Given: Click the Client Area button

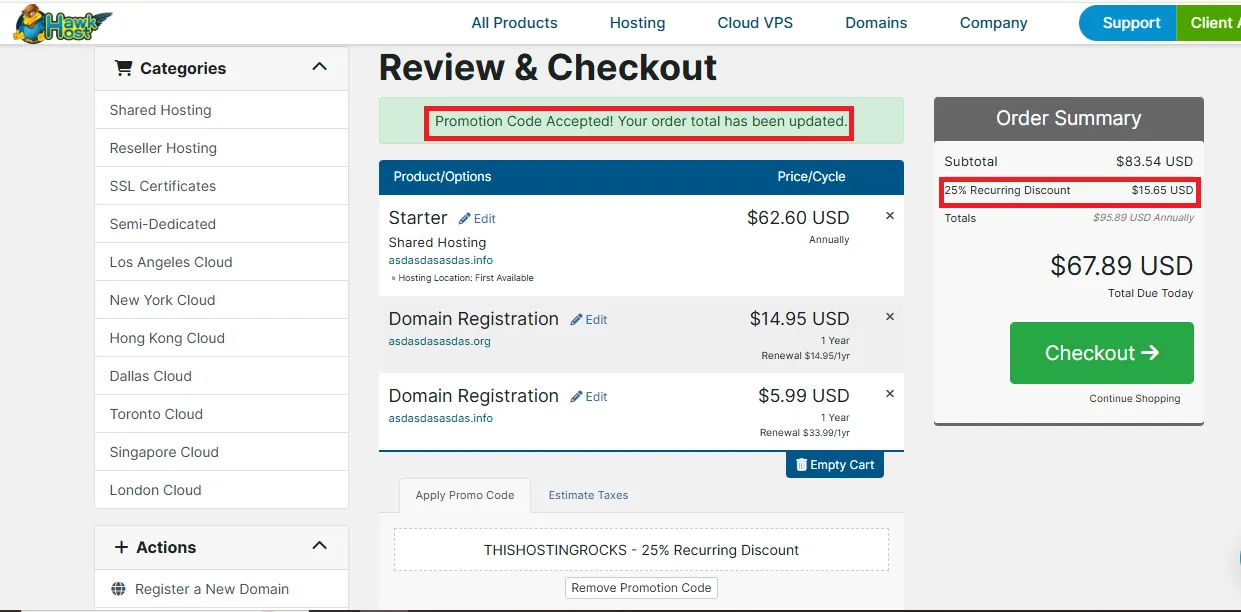Looking at the screenshot, I should 1209,23.
